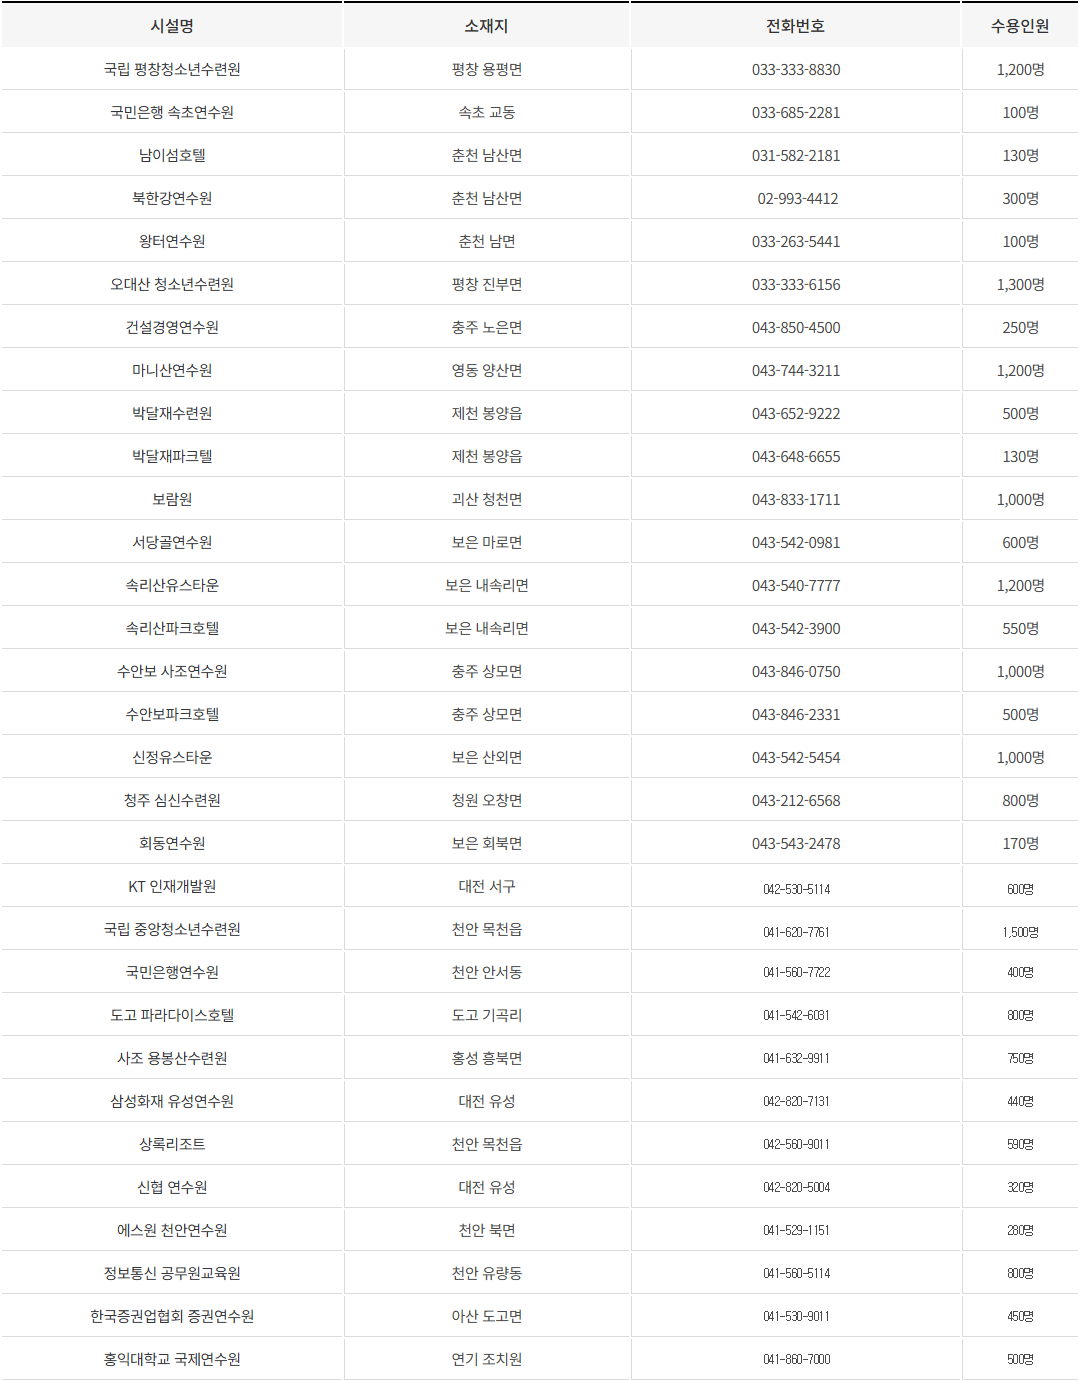
Task: Click phone number 043-846-2331
Action: click(x=796, y=714)
